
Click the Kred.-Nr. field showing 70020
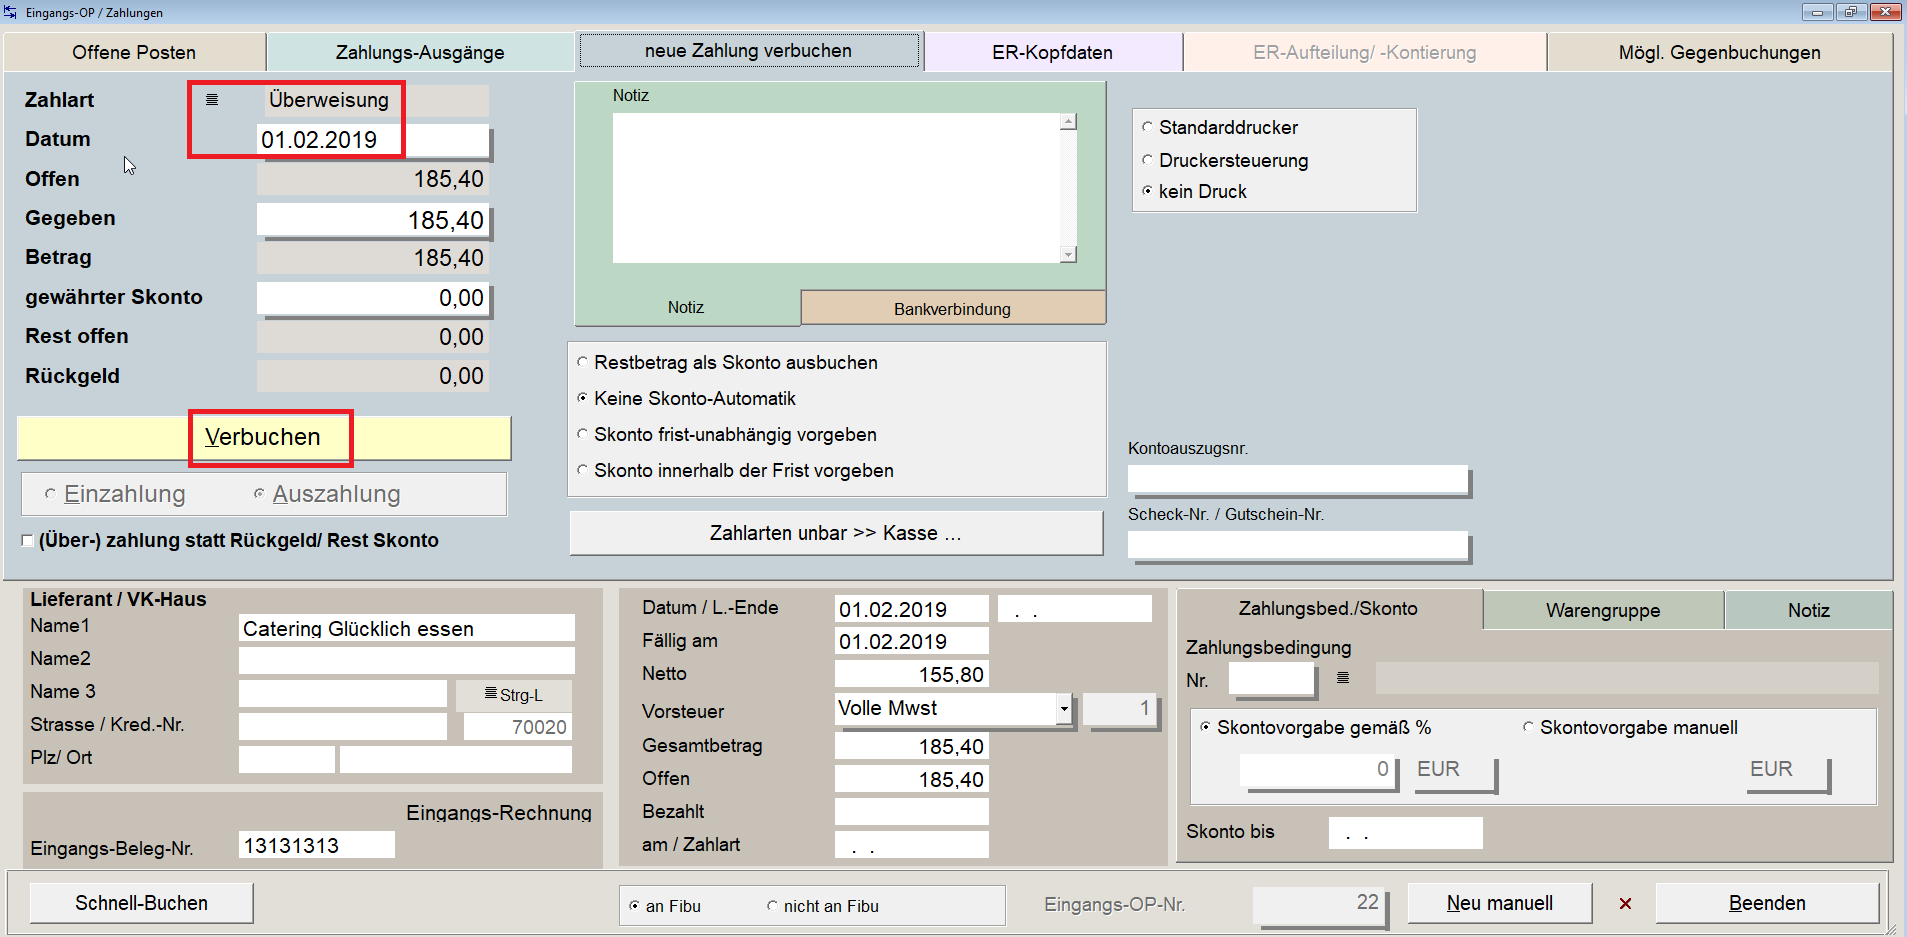518,727
